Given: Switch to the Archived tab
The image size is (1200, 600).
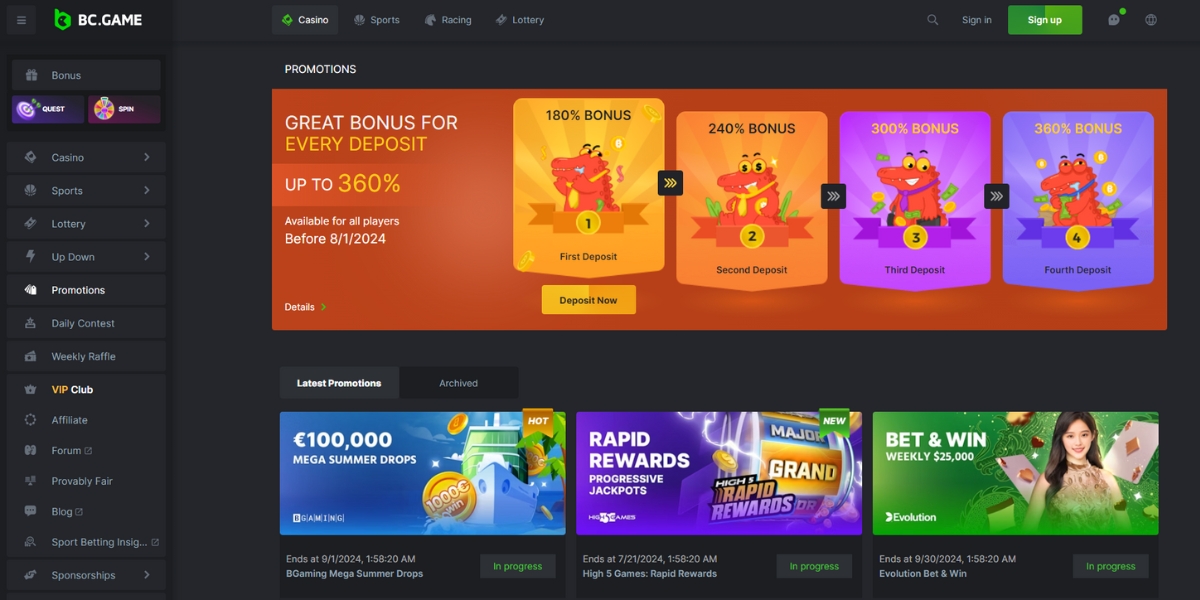Looking at the screenshot, I should point(458,383).
